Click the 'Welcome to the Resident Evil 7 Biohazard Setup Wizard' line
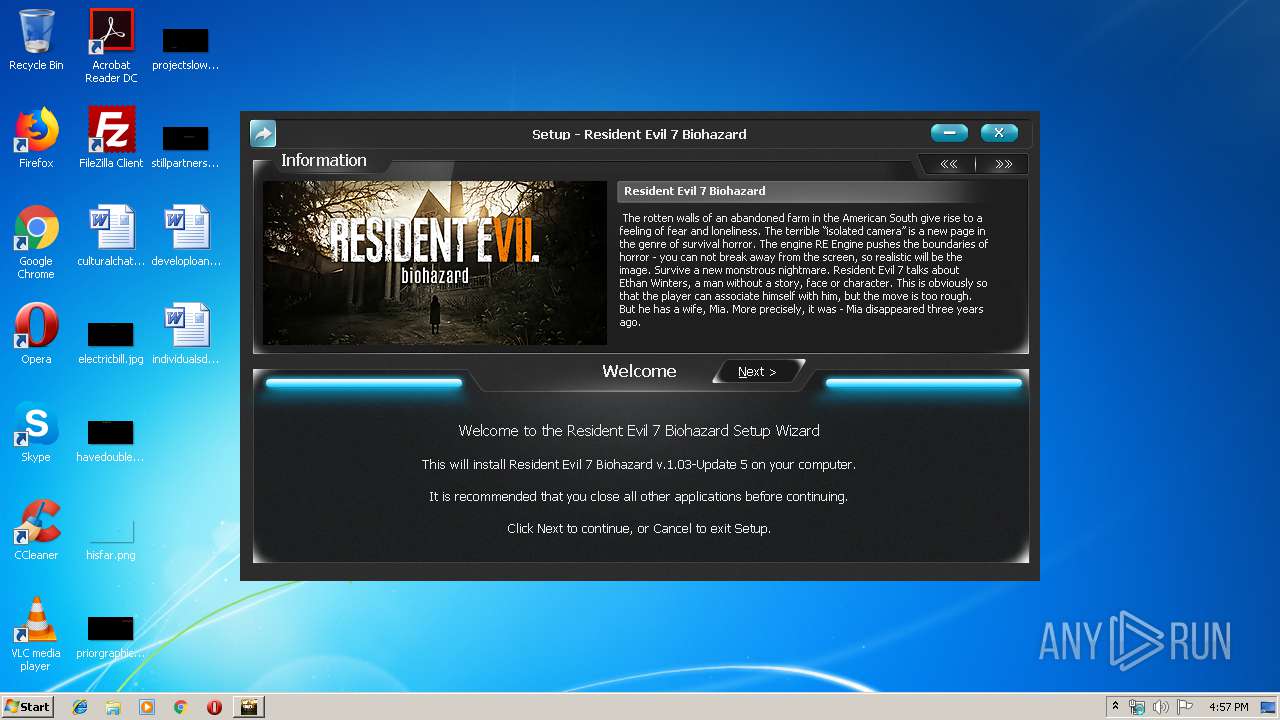1280x720 pixels. pos(639,431)
